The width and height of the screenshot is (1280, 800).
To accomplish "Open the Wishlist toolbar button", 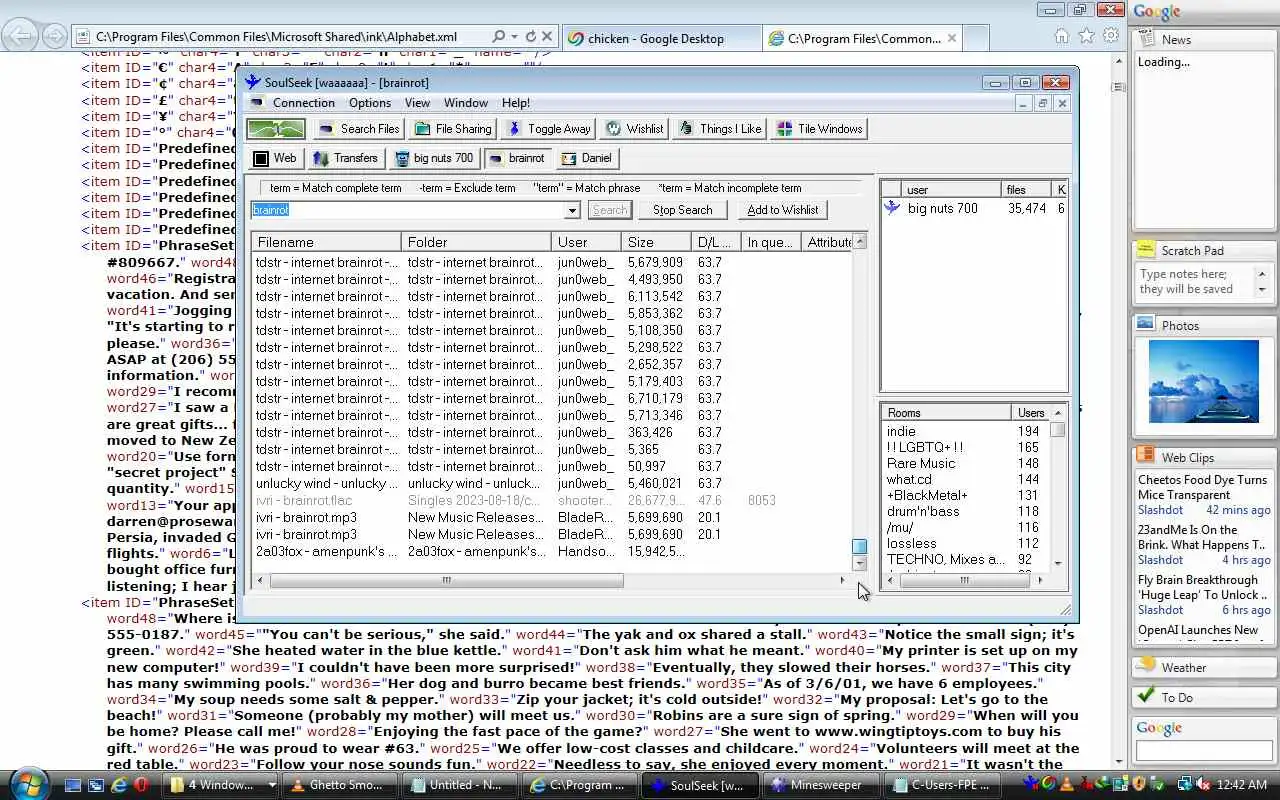I will coord(635,129).
